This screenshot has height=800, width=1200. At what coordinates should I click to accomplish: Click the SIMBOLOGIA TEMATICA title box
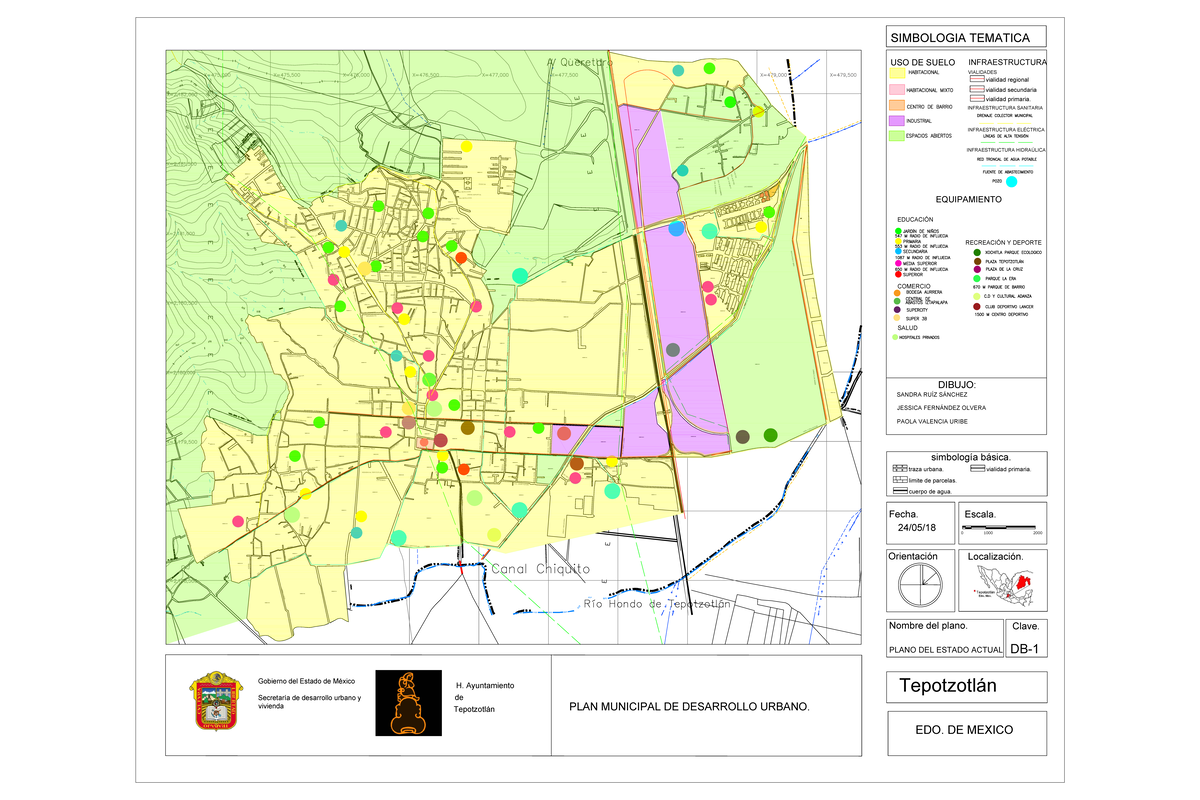[x=965, y=37]
